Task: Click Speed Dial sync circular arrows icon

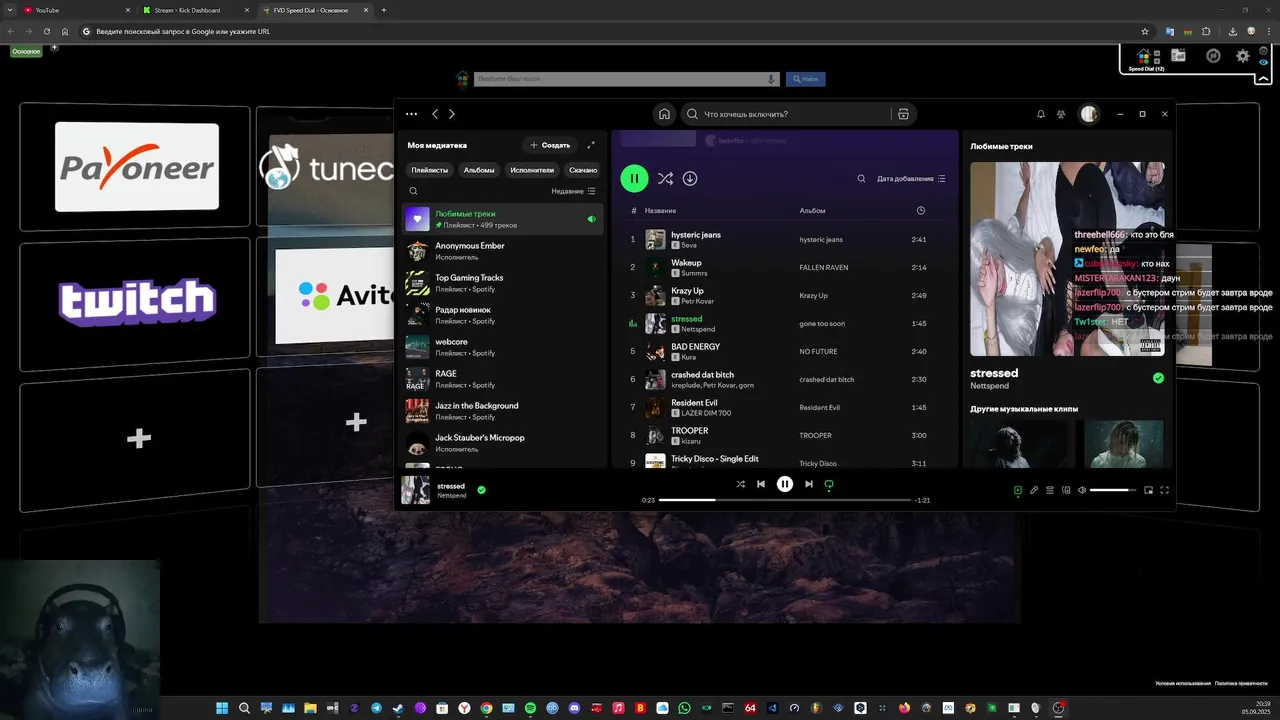Action: point(1213,56)
